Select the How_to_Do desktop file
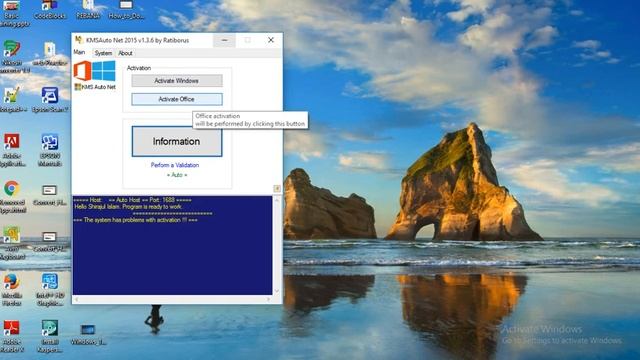Image resolution: width=640 pixels, height=360 pixels. point(126,10)
